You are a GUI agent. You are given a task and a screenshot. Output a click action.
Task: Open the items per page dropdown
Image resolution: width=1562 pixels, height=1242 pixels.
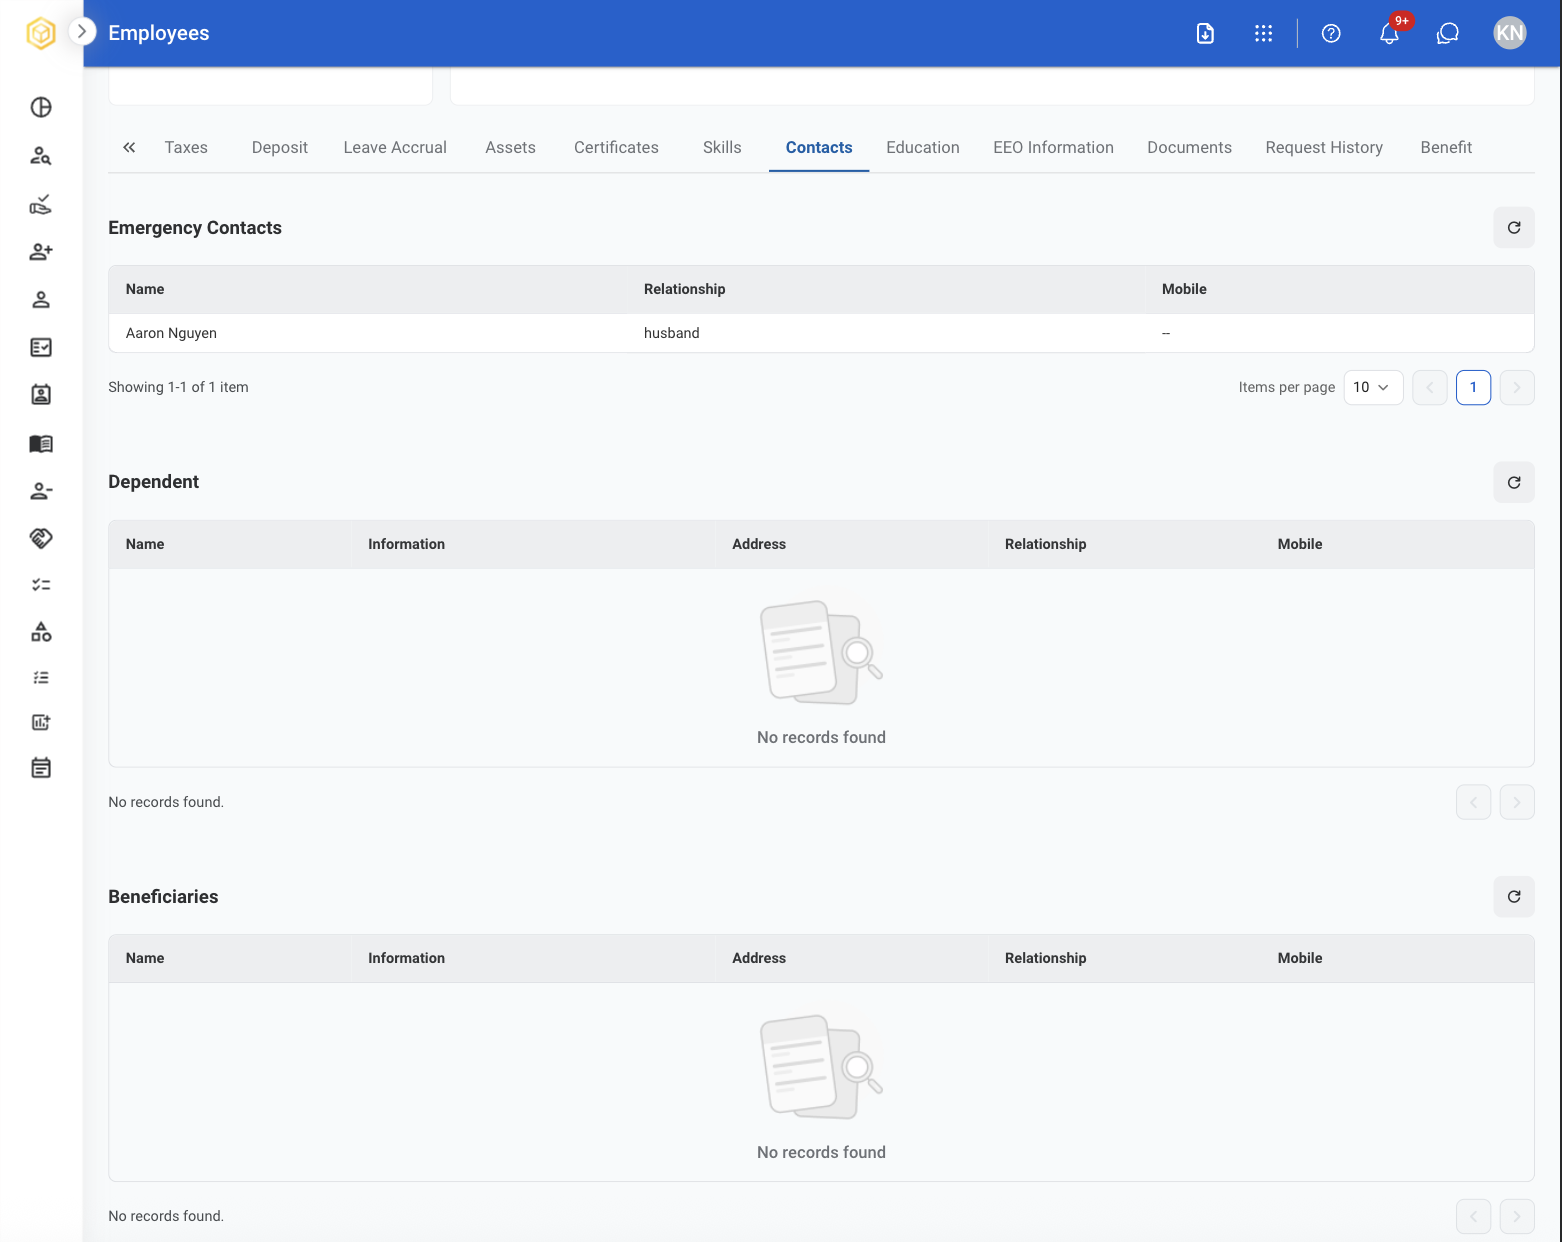(x=1373, y=387)
